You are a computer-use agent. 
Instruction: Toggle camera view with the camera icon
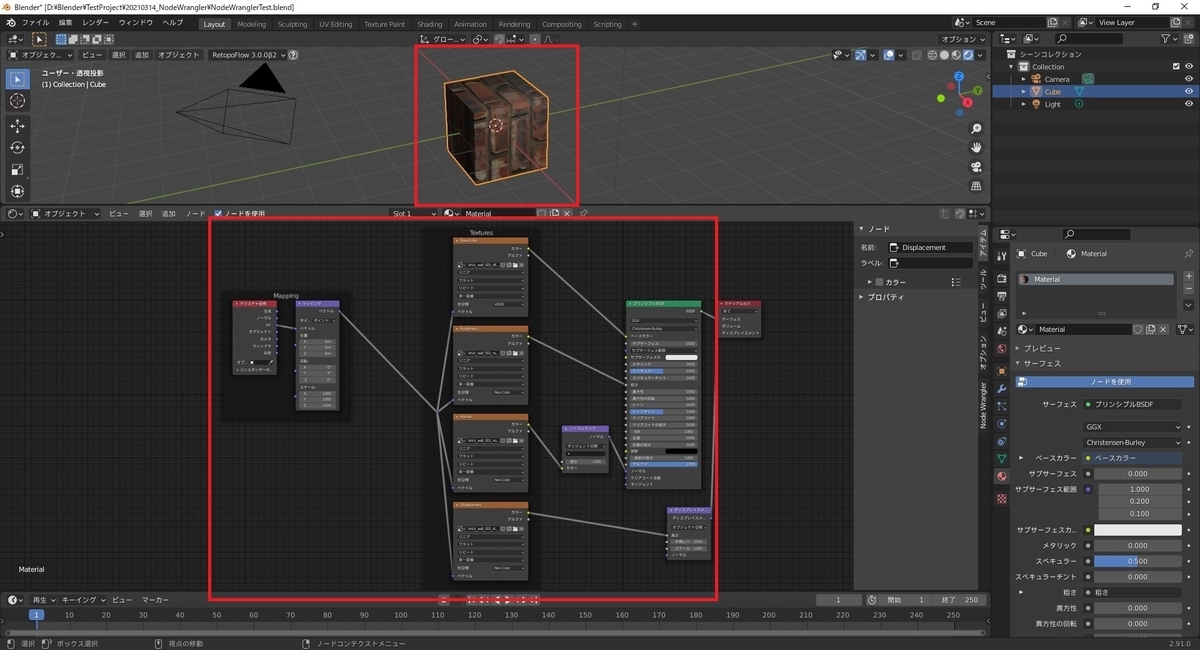[x=975, y=169]
